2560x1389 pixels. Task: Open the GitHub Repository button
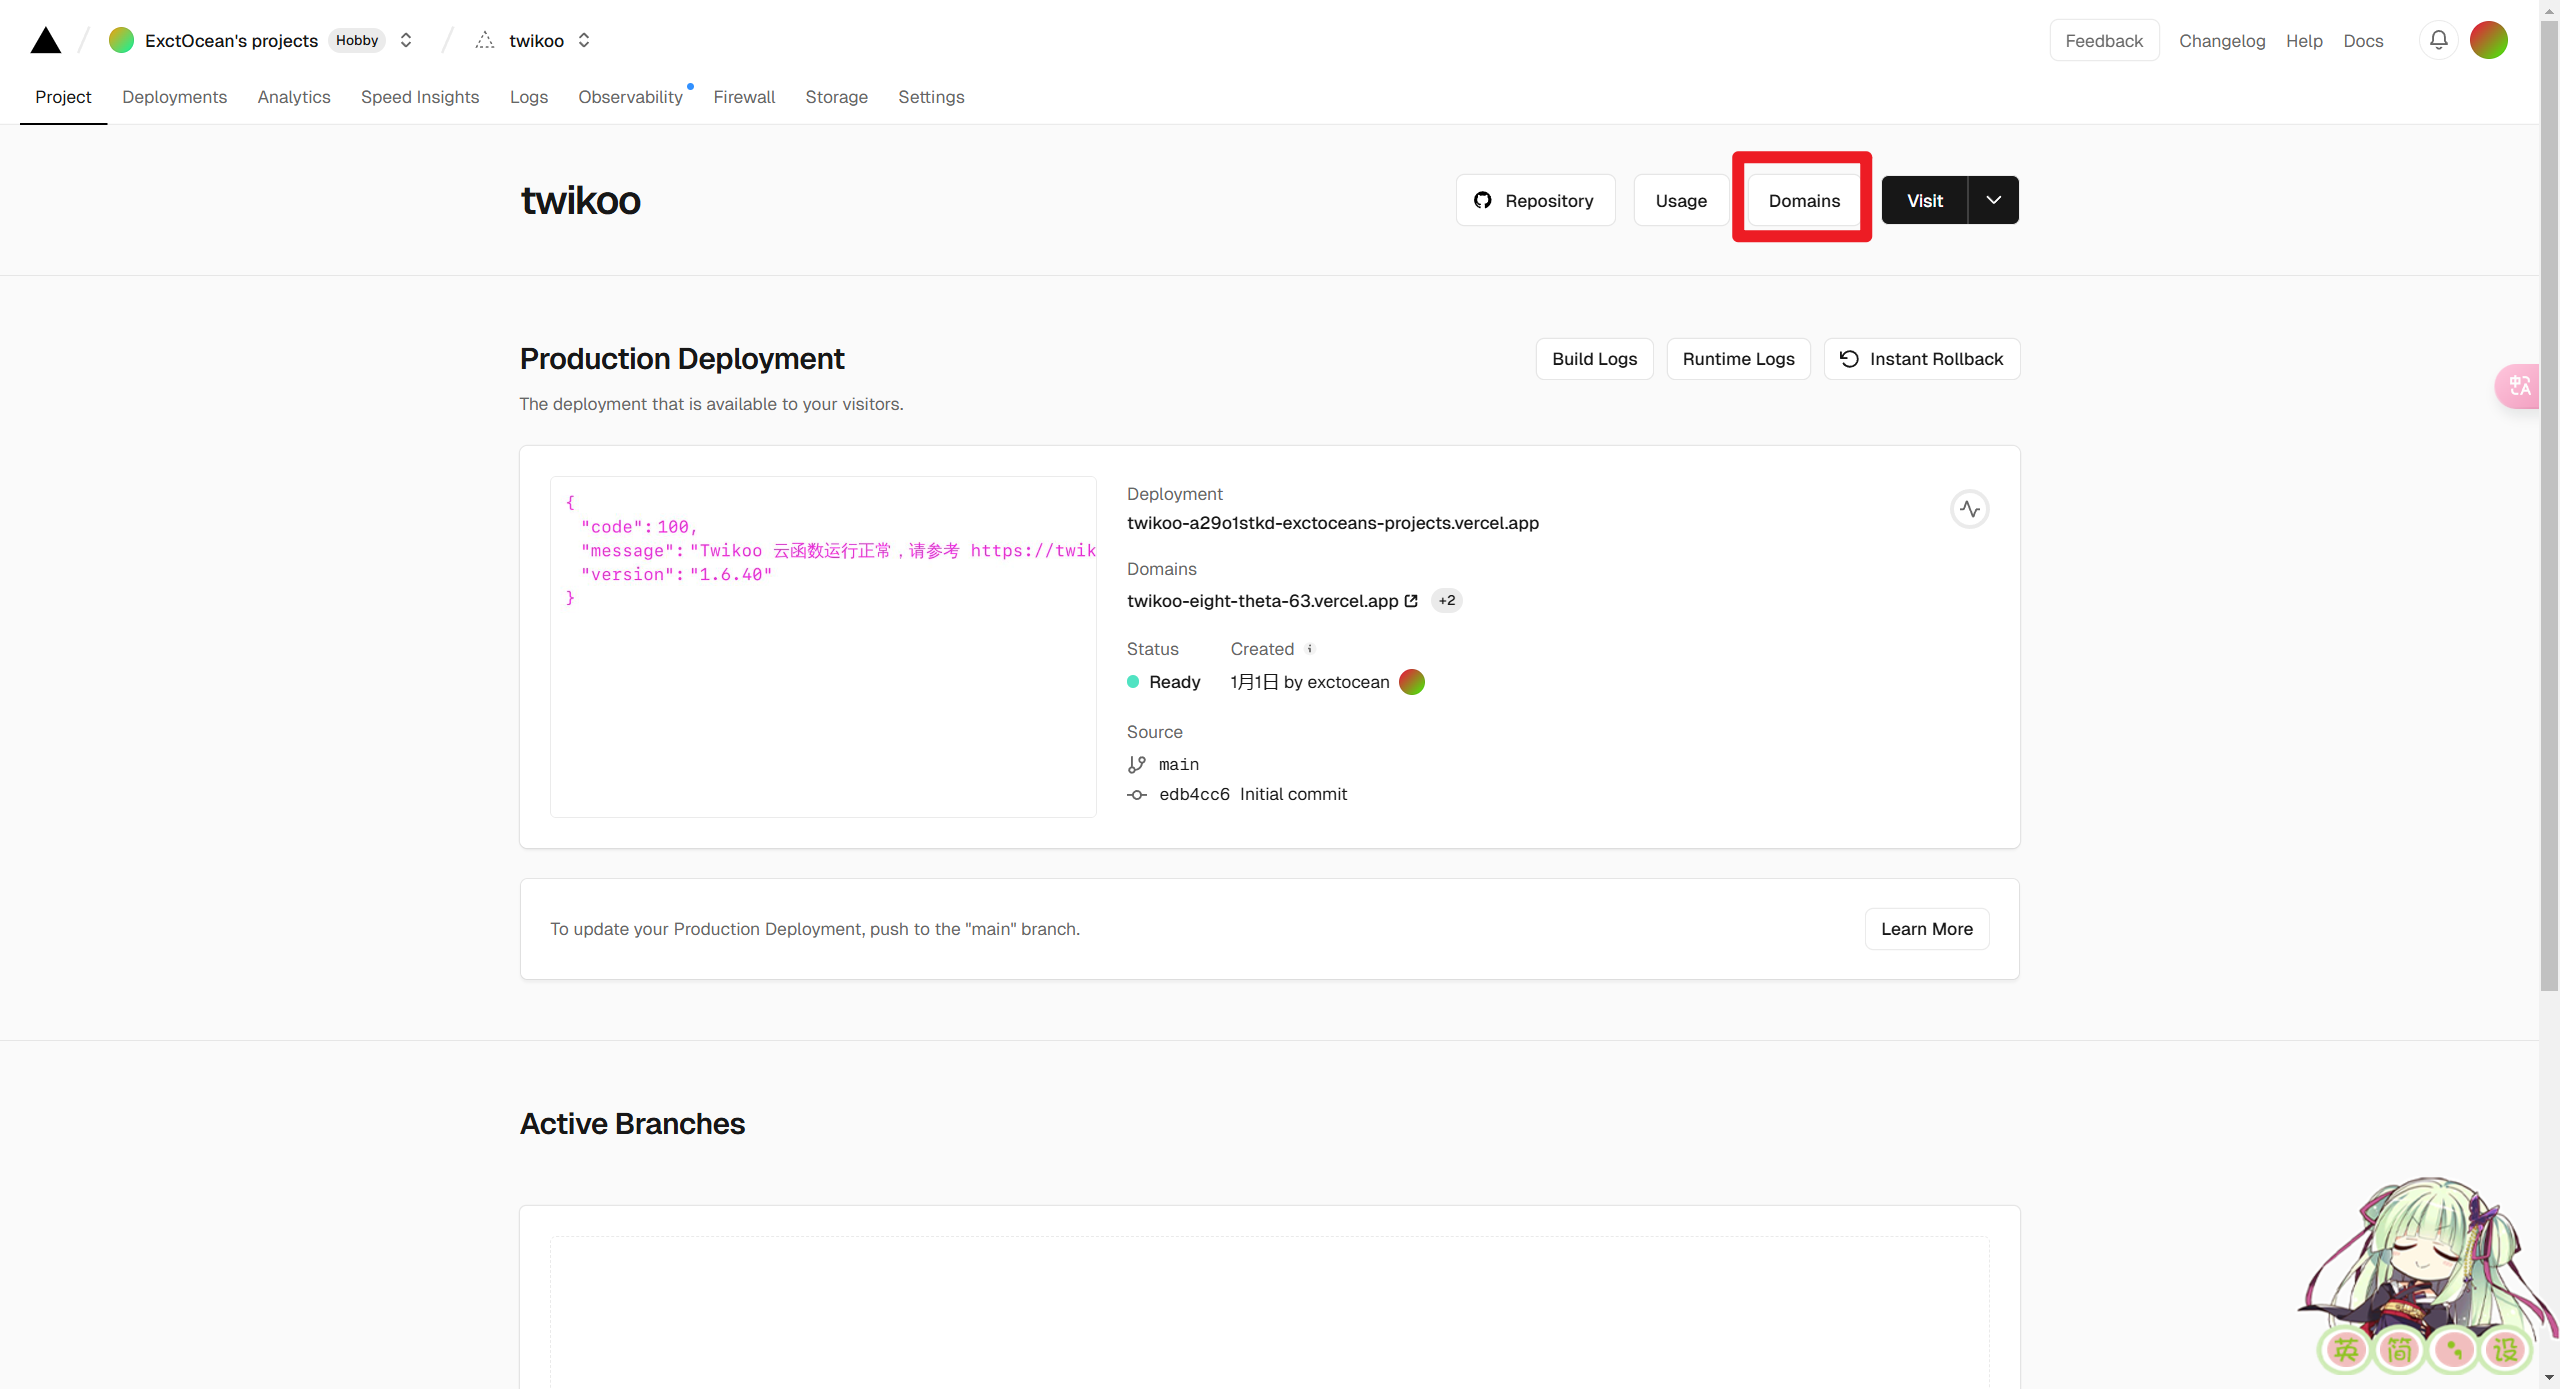1534,200
